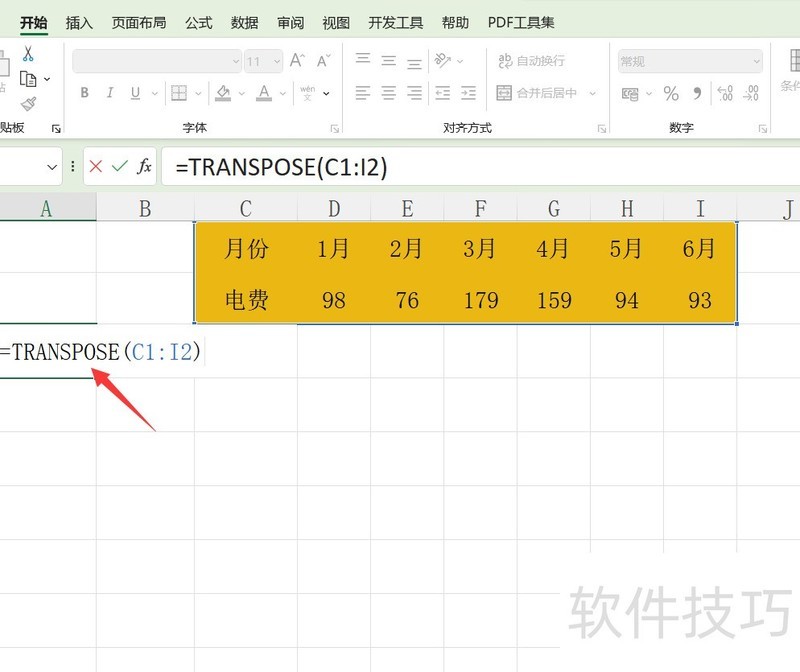The height and width of the screenshot is (672, 800).
Task: Toggle italic formatting
Action: [x=110, y=93]
